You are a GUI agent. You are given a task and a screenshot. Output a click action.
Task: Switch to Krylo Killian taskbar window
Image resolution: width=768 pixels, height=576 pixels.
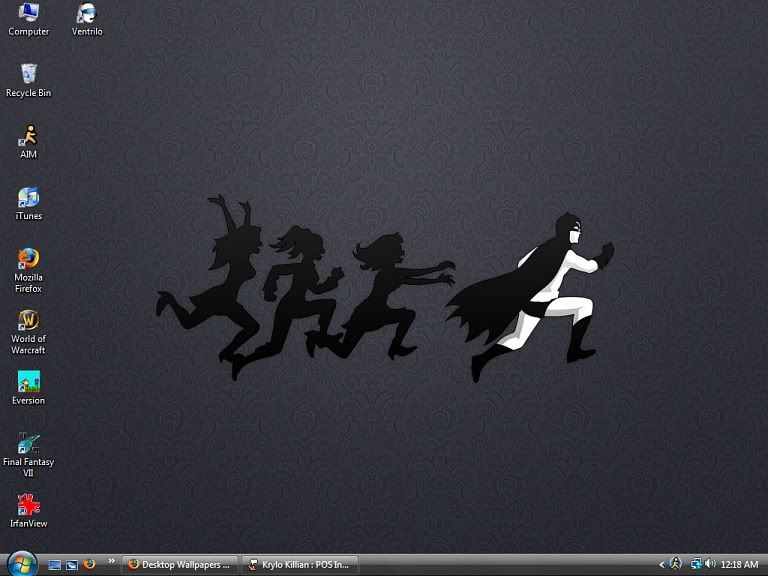300,565
